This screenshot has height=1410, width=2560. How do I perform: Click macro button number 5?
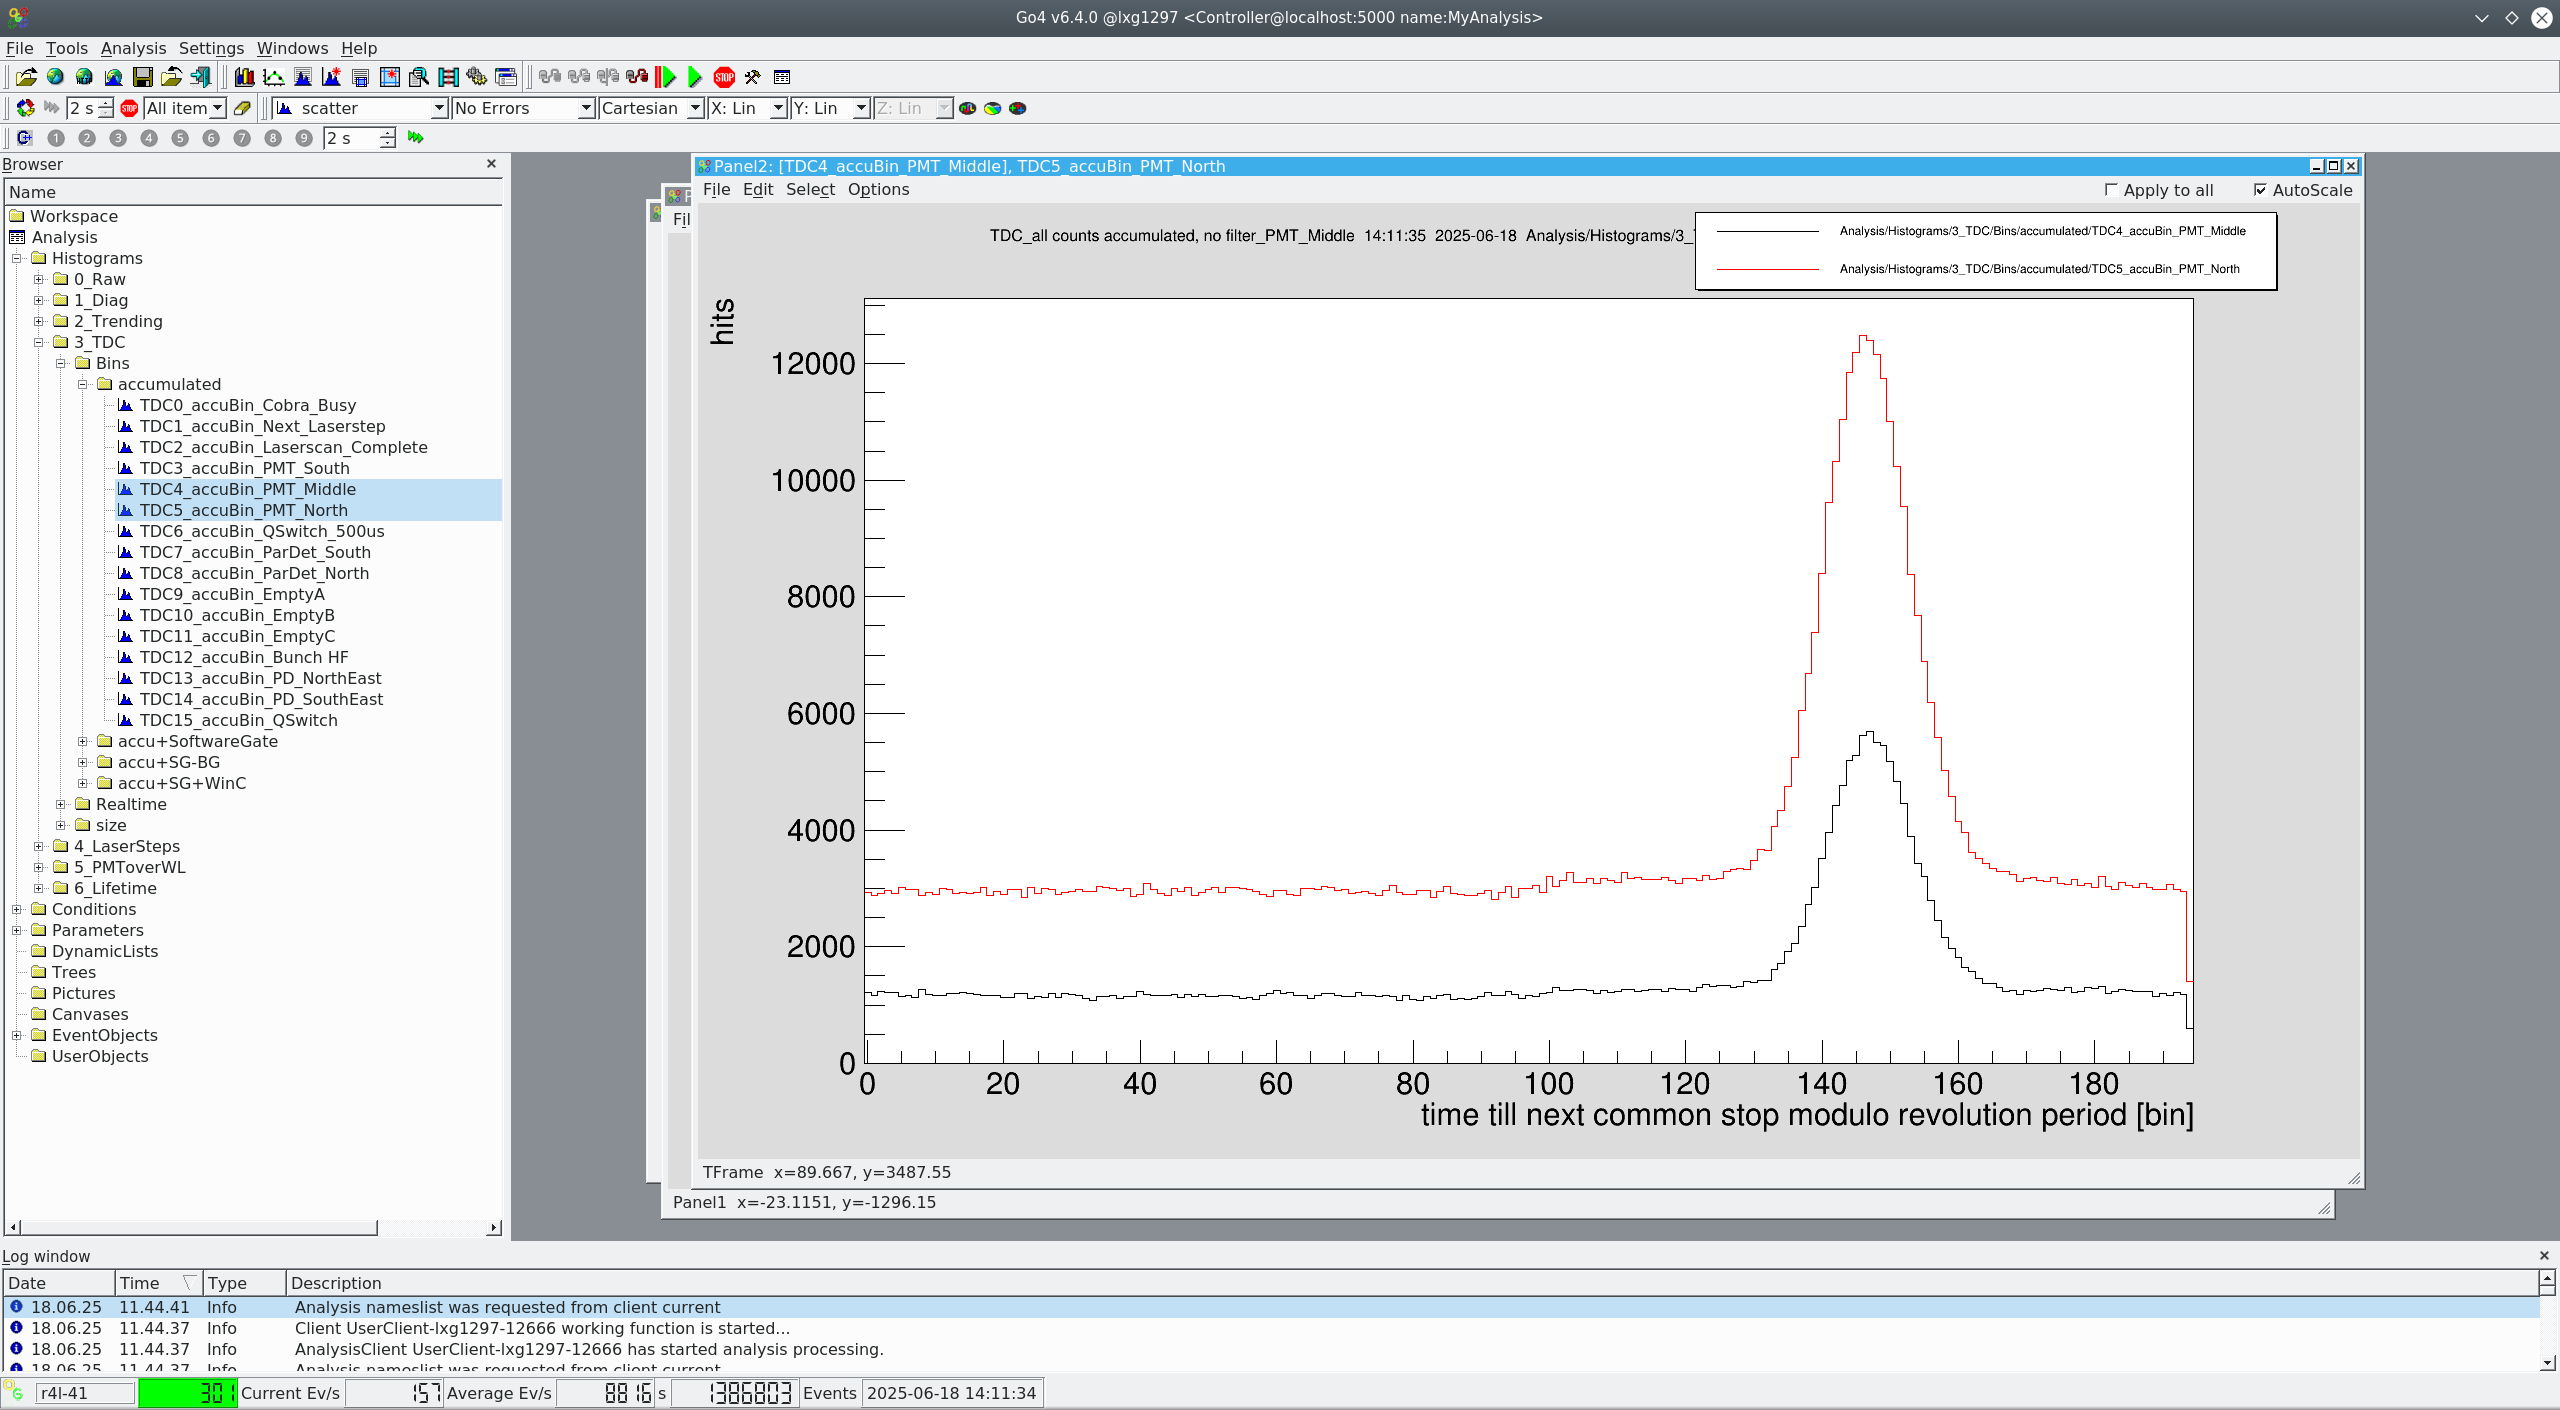pos(180,138)
